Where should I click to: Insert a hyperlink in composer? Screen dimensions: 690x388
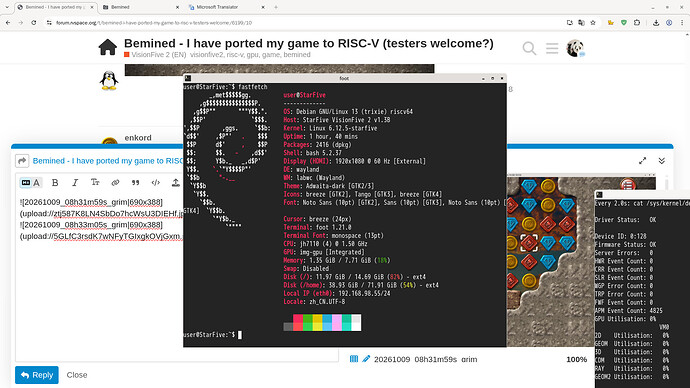pyautogui.click(x=115, y=183)
